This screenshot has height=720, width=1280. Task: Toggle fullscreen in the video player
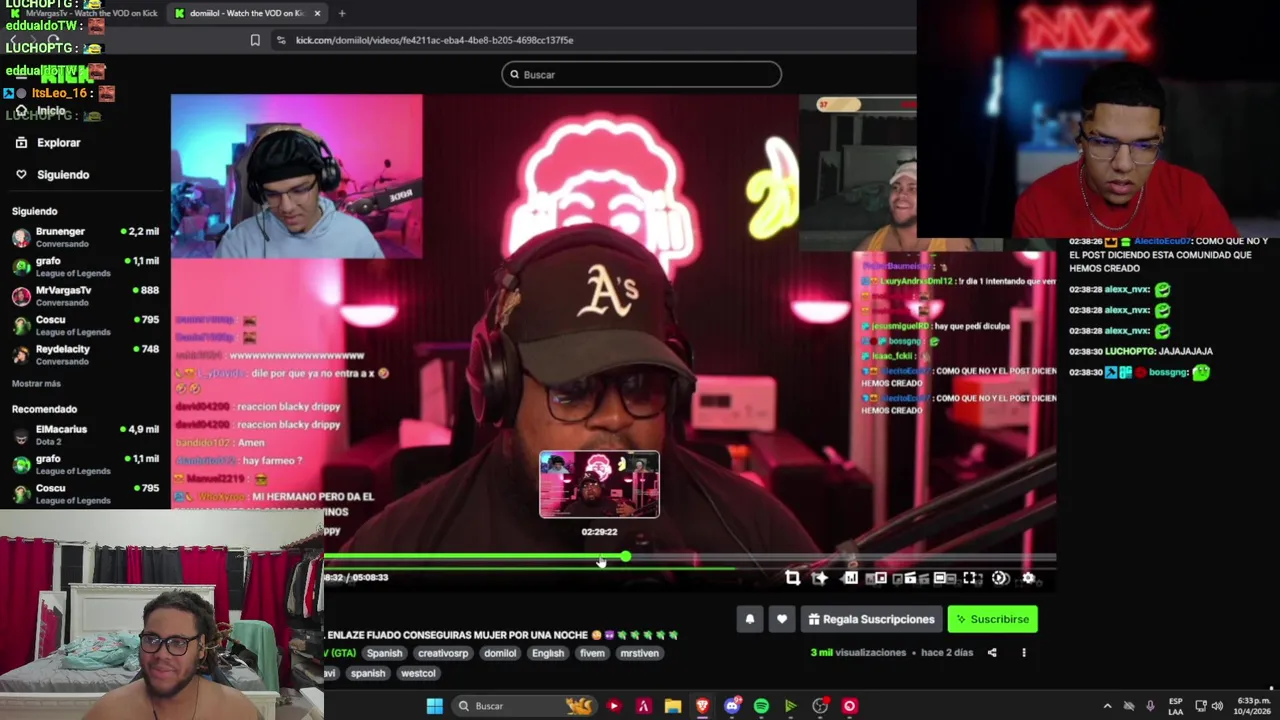click(x=970, y=578)
